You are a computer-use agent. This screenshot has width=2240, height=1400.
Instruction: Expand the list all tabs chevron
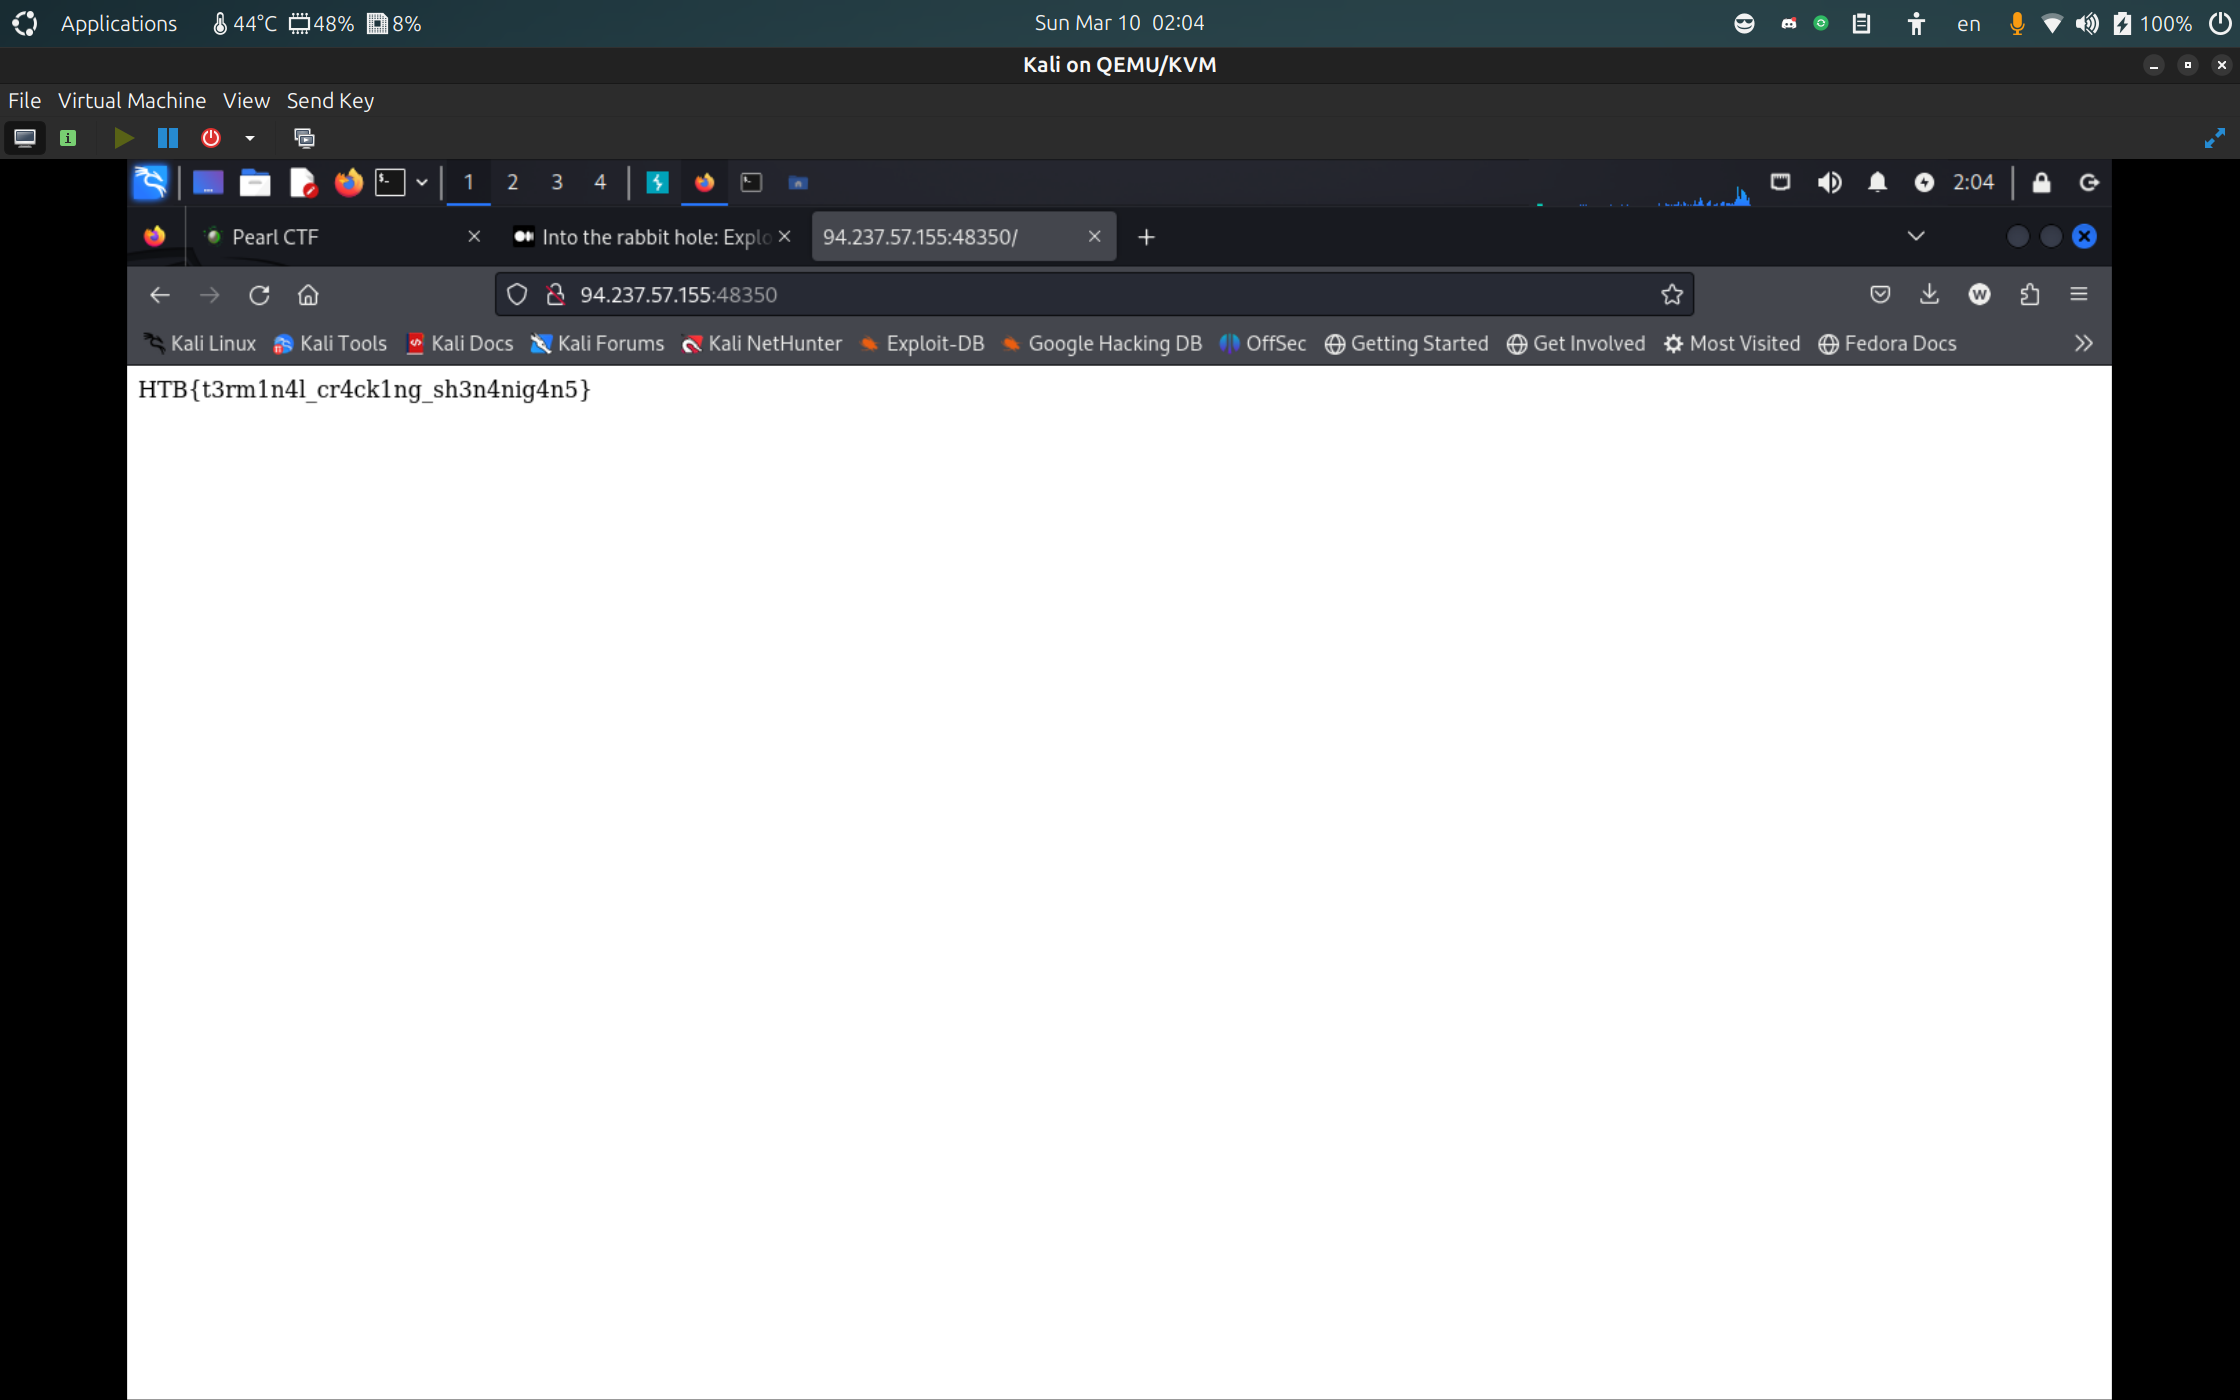click(1915, 236)
